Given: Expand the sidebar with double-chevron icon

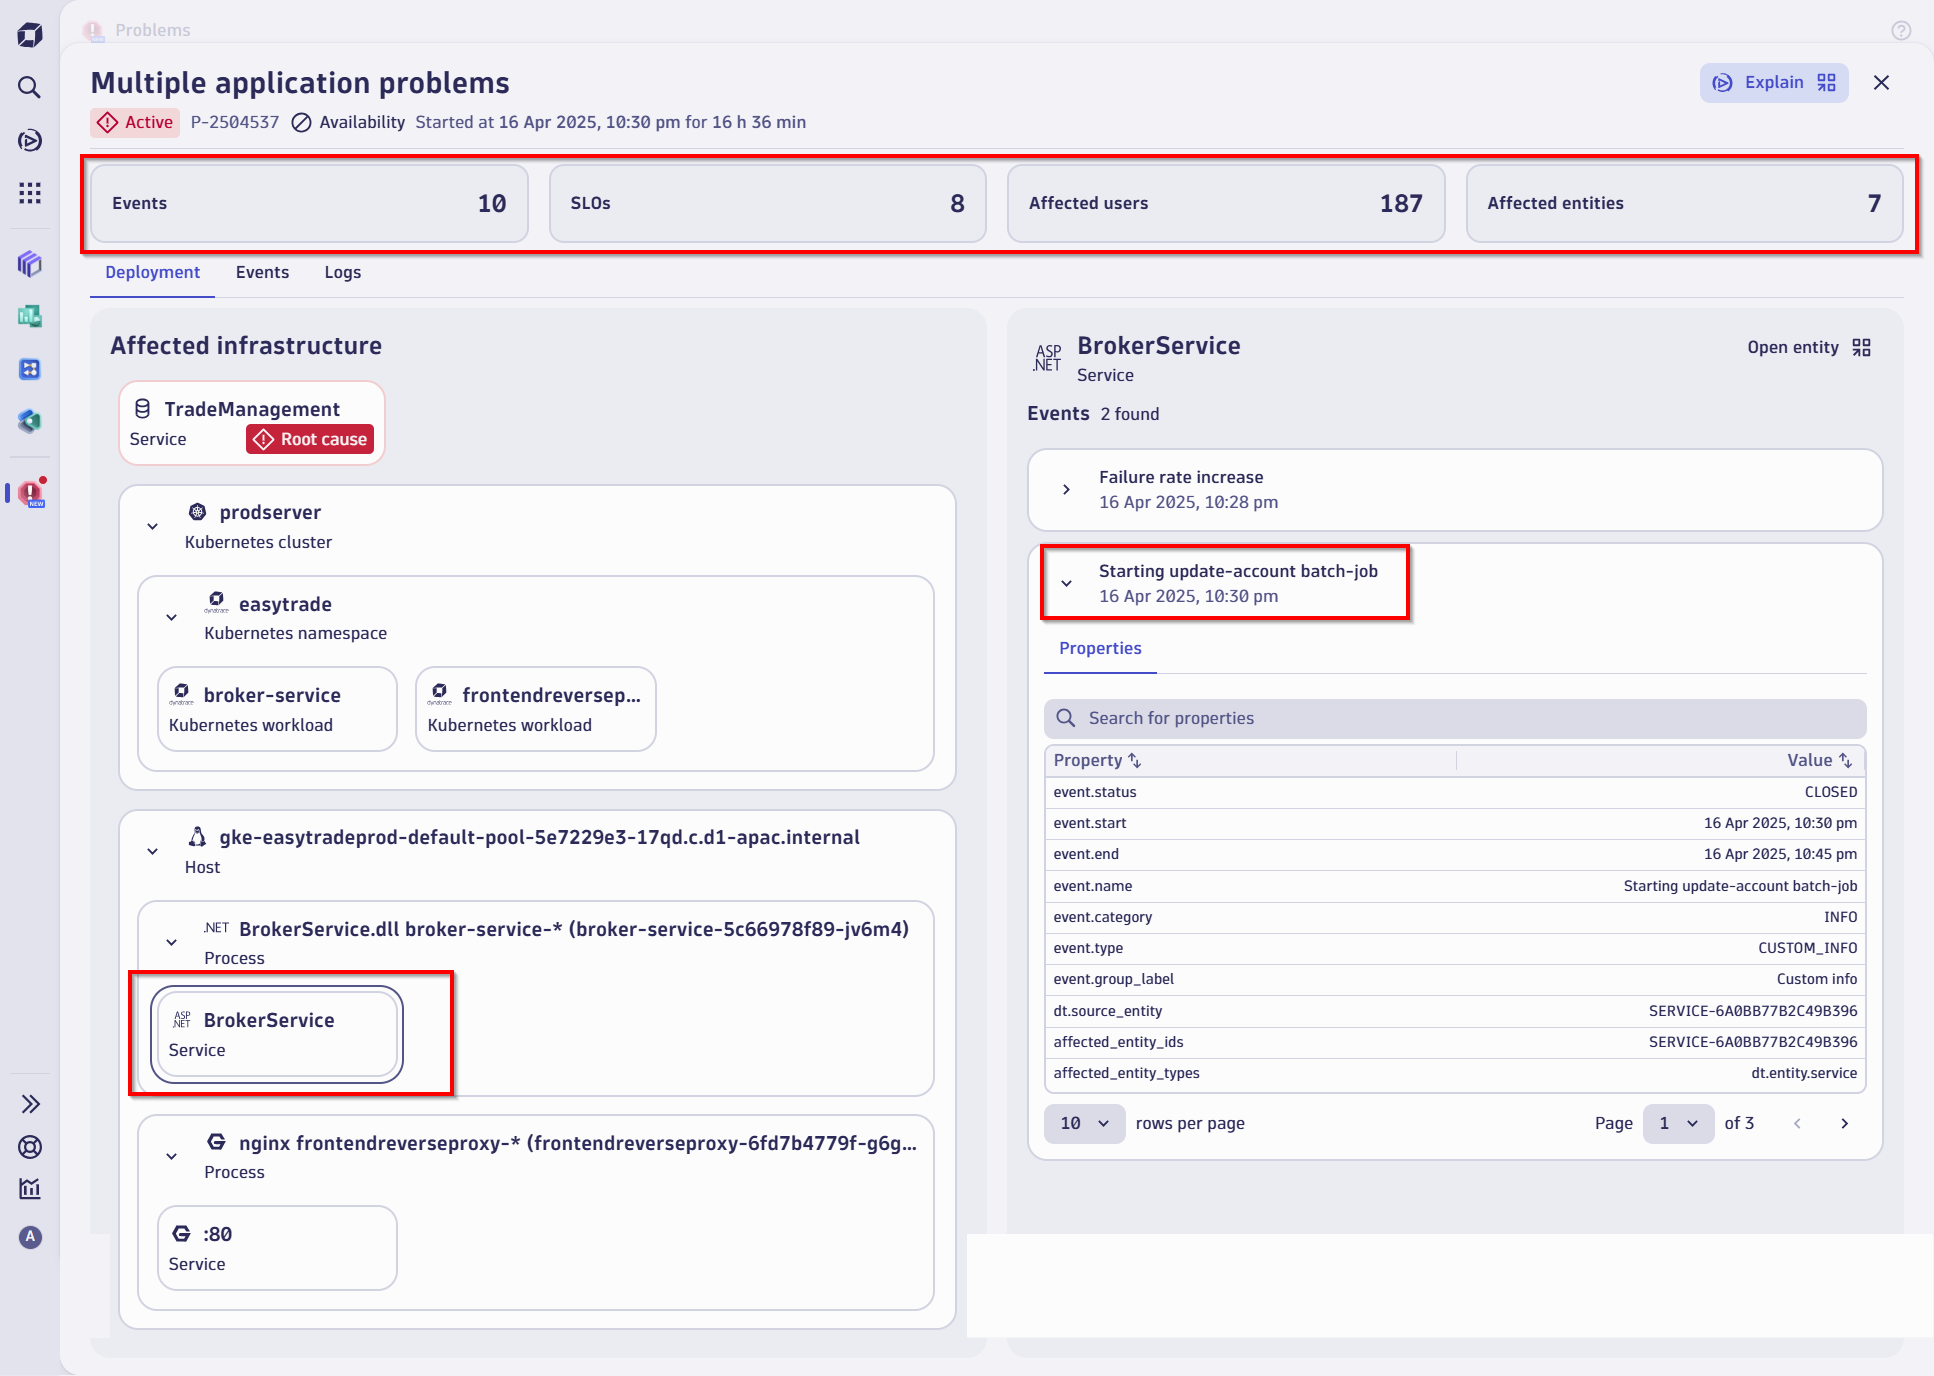Looking at the screenshot, I should point(30,1104).
